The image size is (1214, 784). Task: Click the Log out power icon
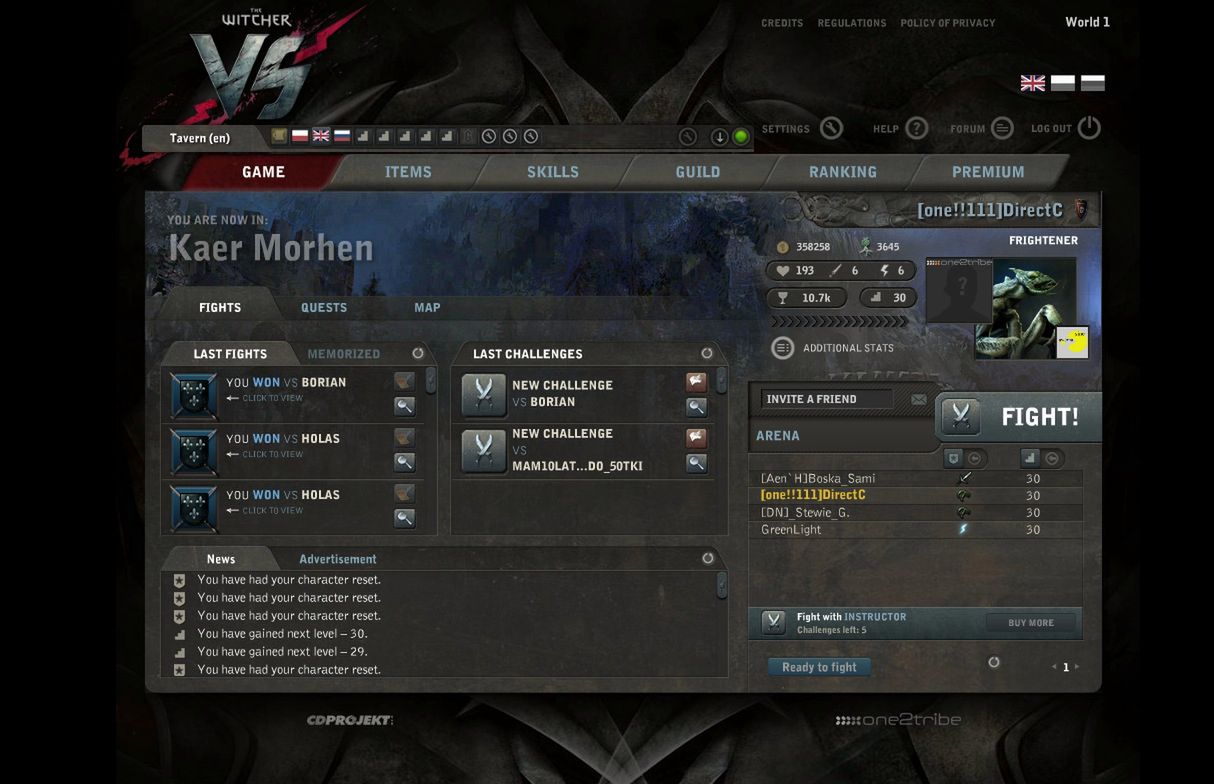point(1089,128)
